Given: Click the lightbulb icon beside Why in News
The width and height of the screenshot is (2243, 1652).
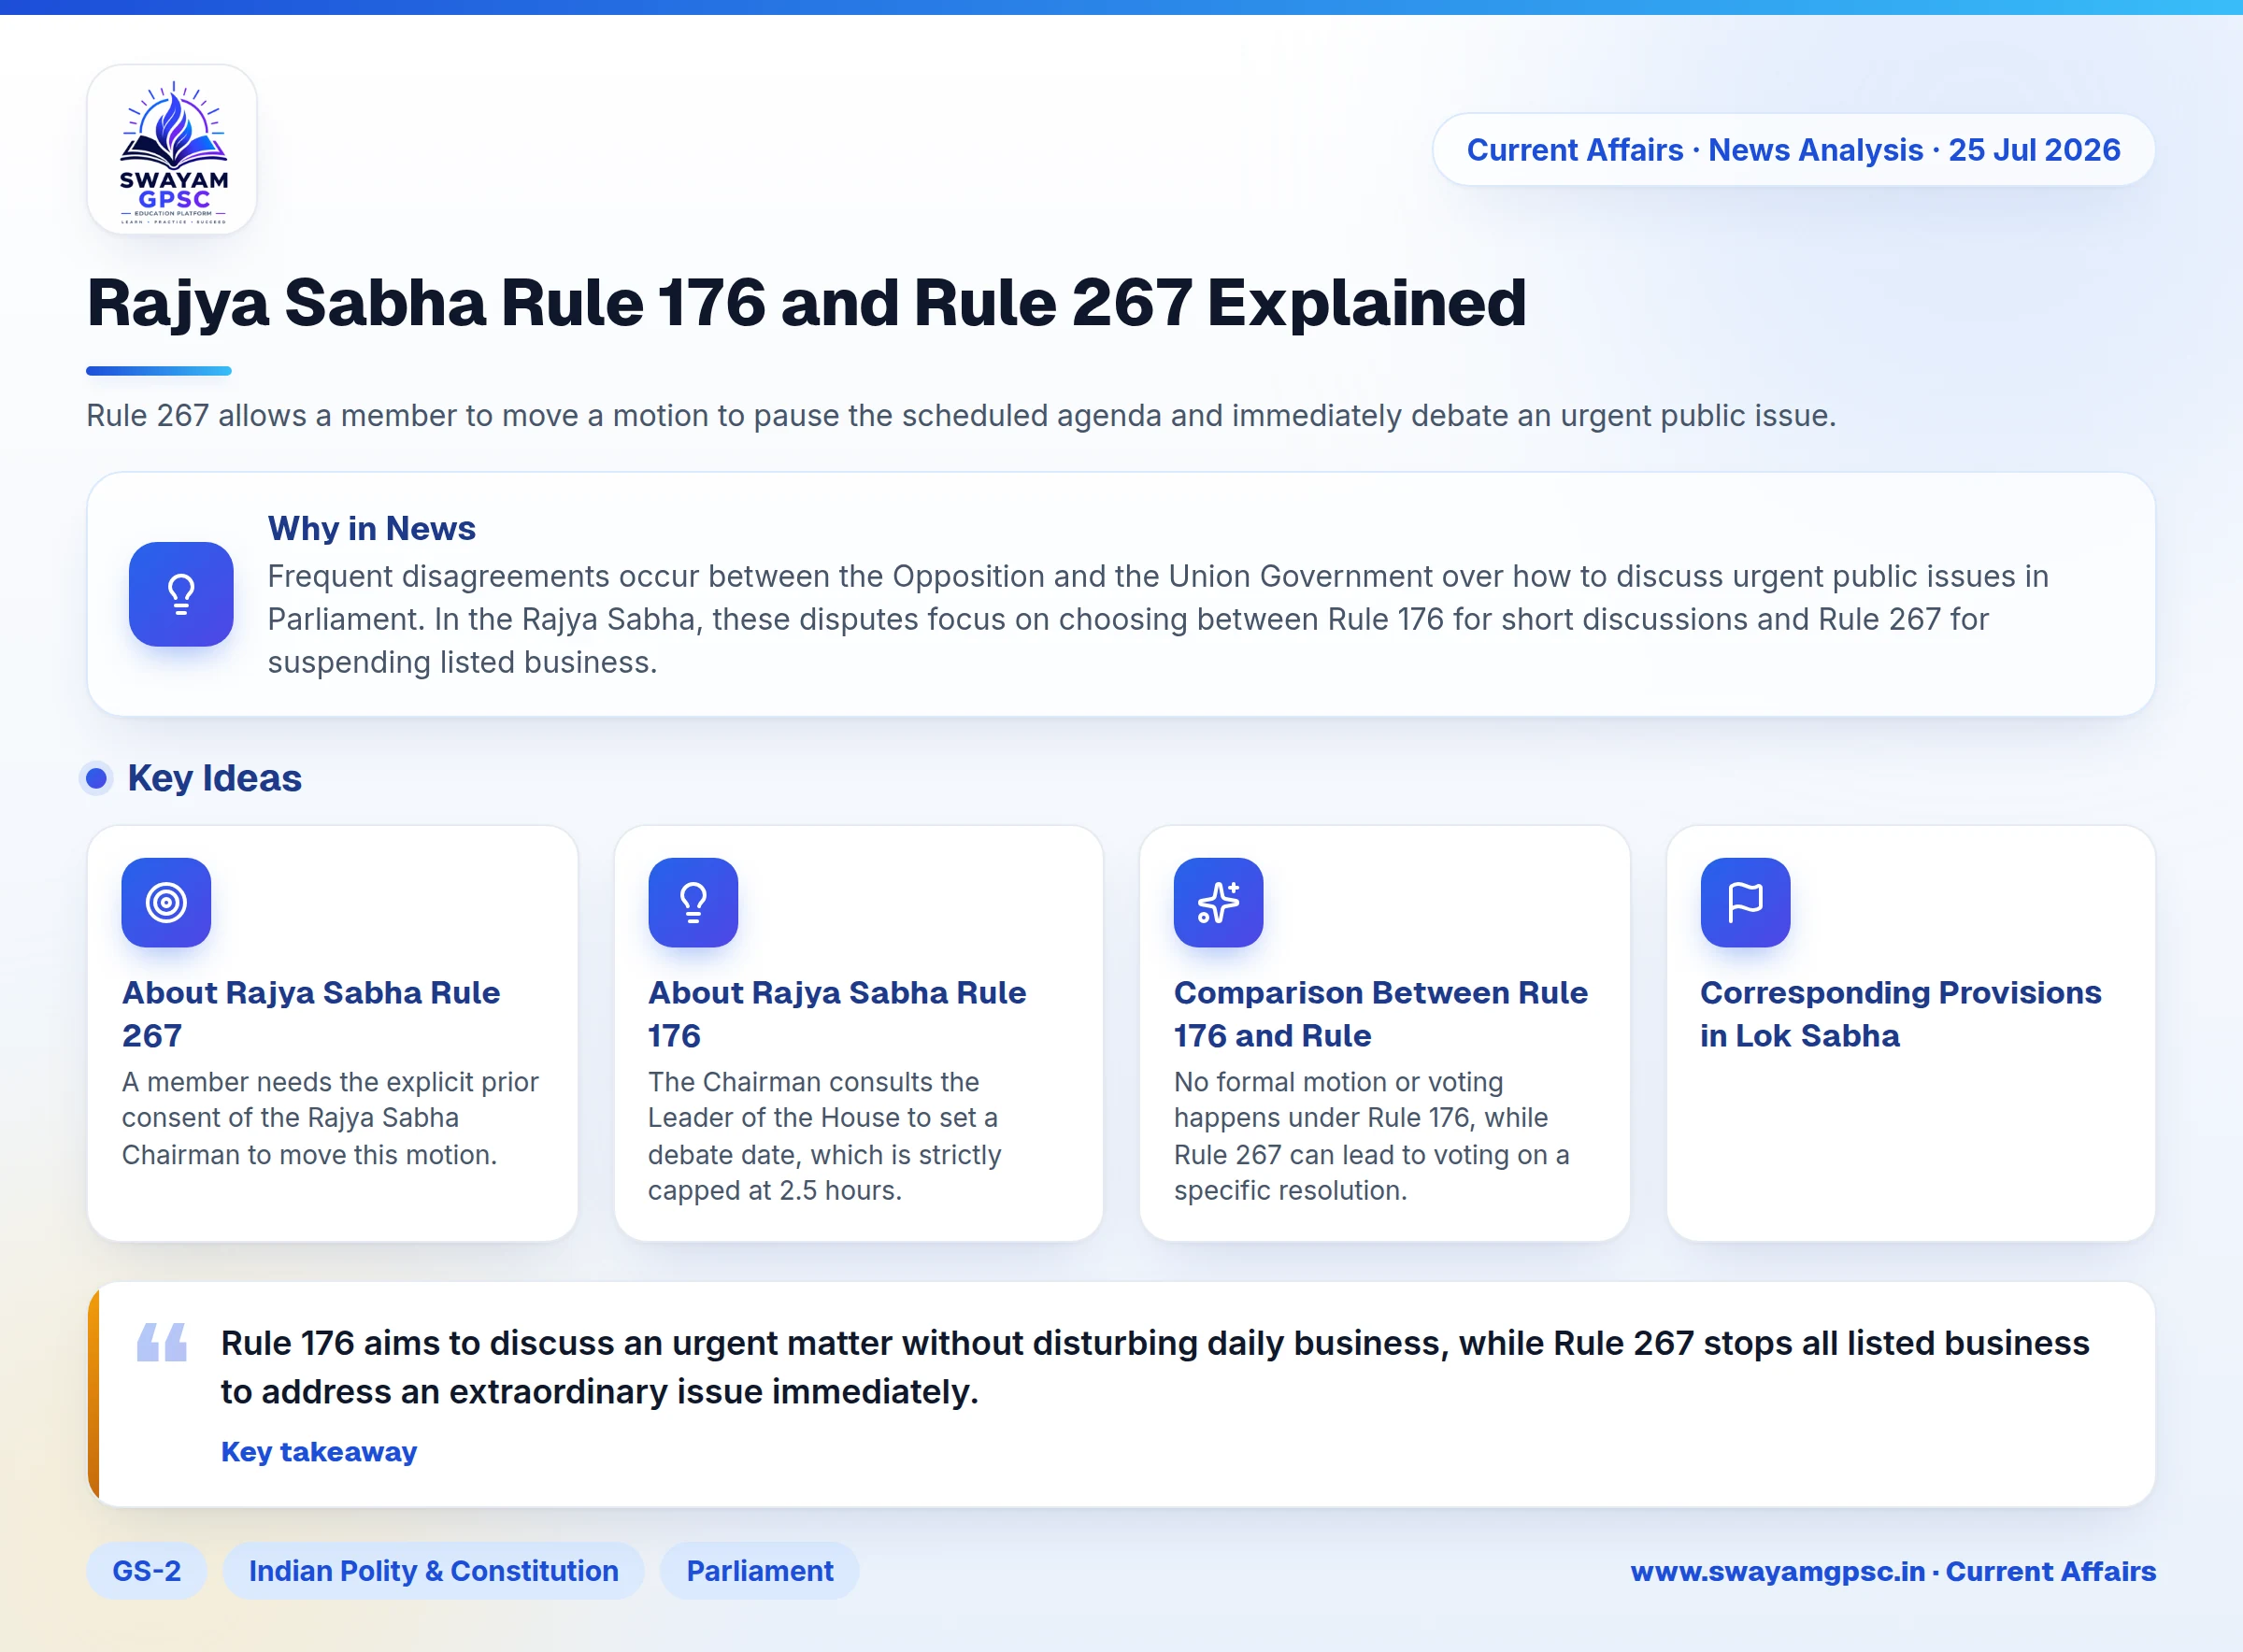Looking at the screenshot, I should 181,594.
